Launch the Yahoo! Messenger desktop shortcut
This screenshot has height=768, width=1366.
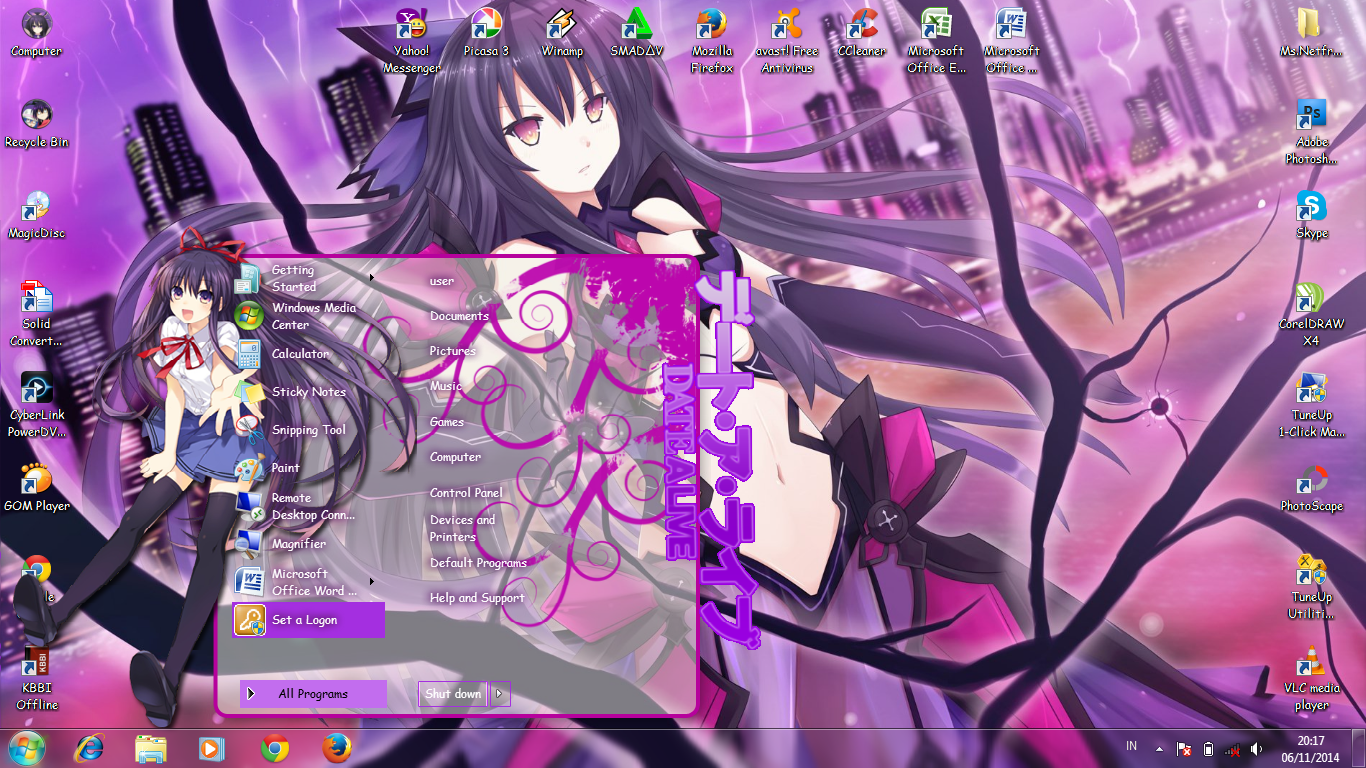412,41
